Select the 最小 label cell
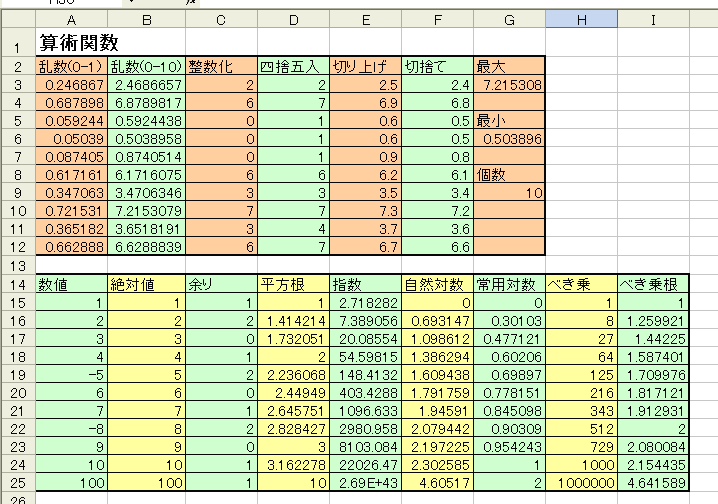Image resolution: width=718 pixels, height=504 pixels. pyautogui.click(x=509, y=121)
